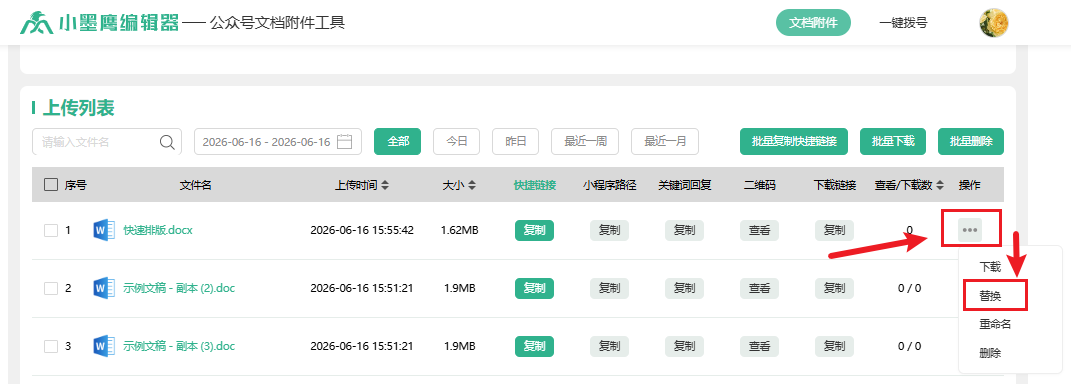Screen dimensions: 1071x384
Task: Switch to the 一键拨号 tab
Action: (x=903, y=23)
